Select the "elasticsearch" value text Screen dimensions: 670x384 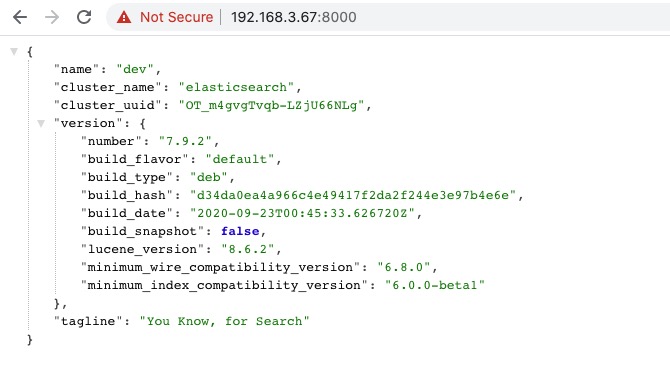coord(236,87)
